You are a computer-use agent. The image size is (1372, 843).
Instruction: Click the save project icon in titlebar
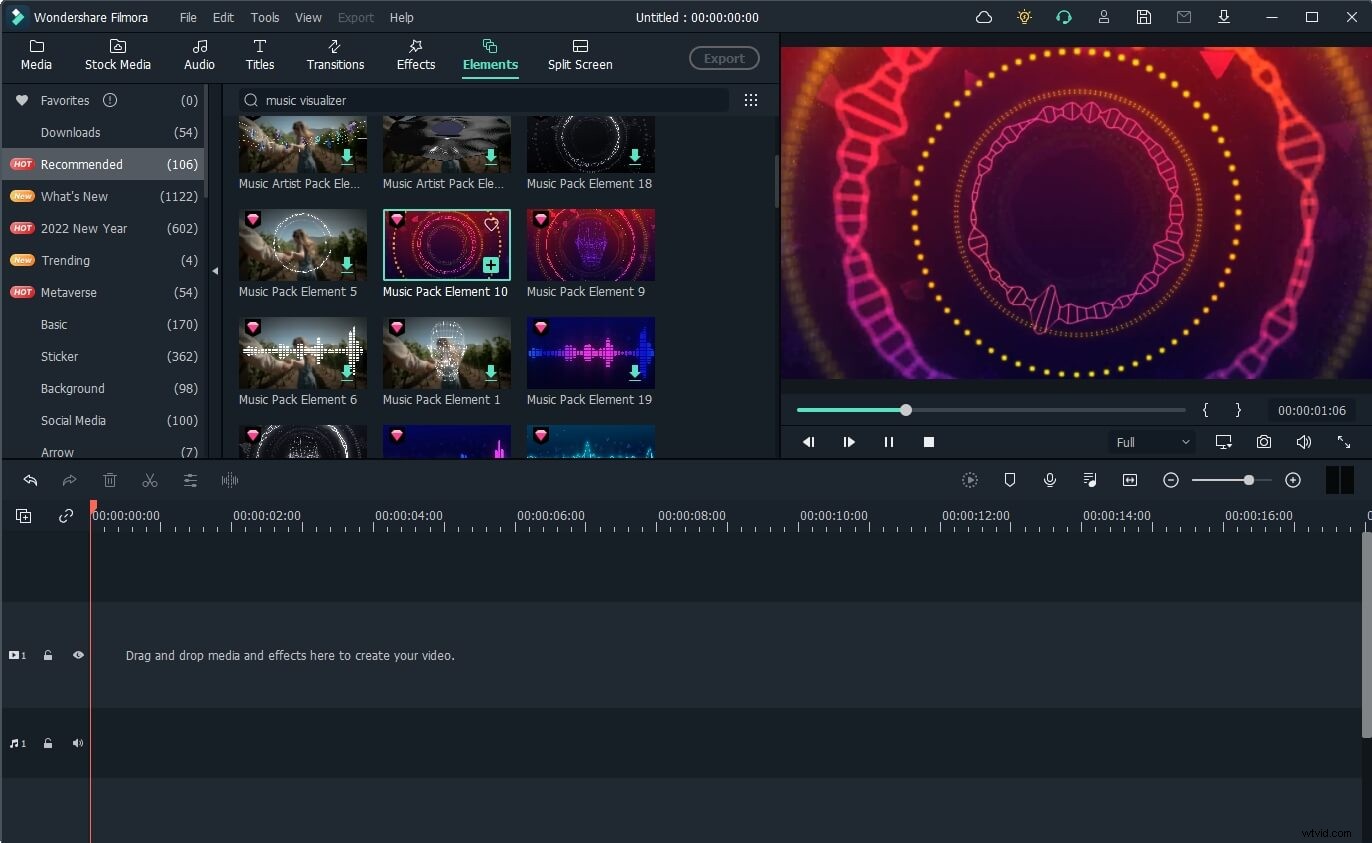(1144, 17)
